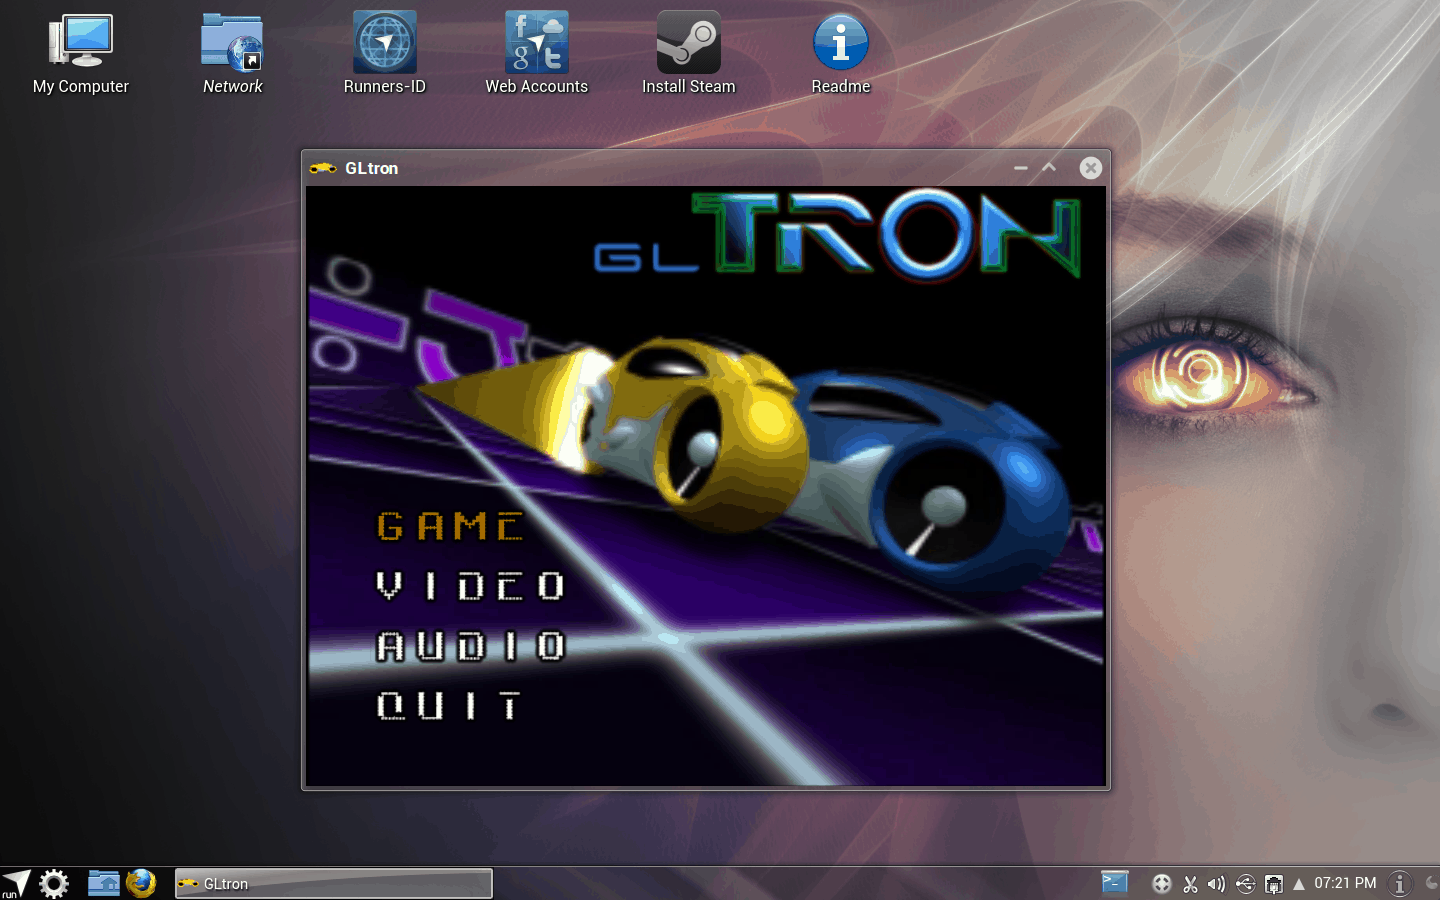The height and width of the screenshot is (900, 1440).
Task: Open the home folder file manager icon
Action: (103, 883)
